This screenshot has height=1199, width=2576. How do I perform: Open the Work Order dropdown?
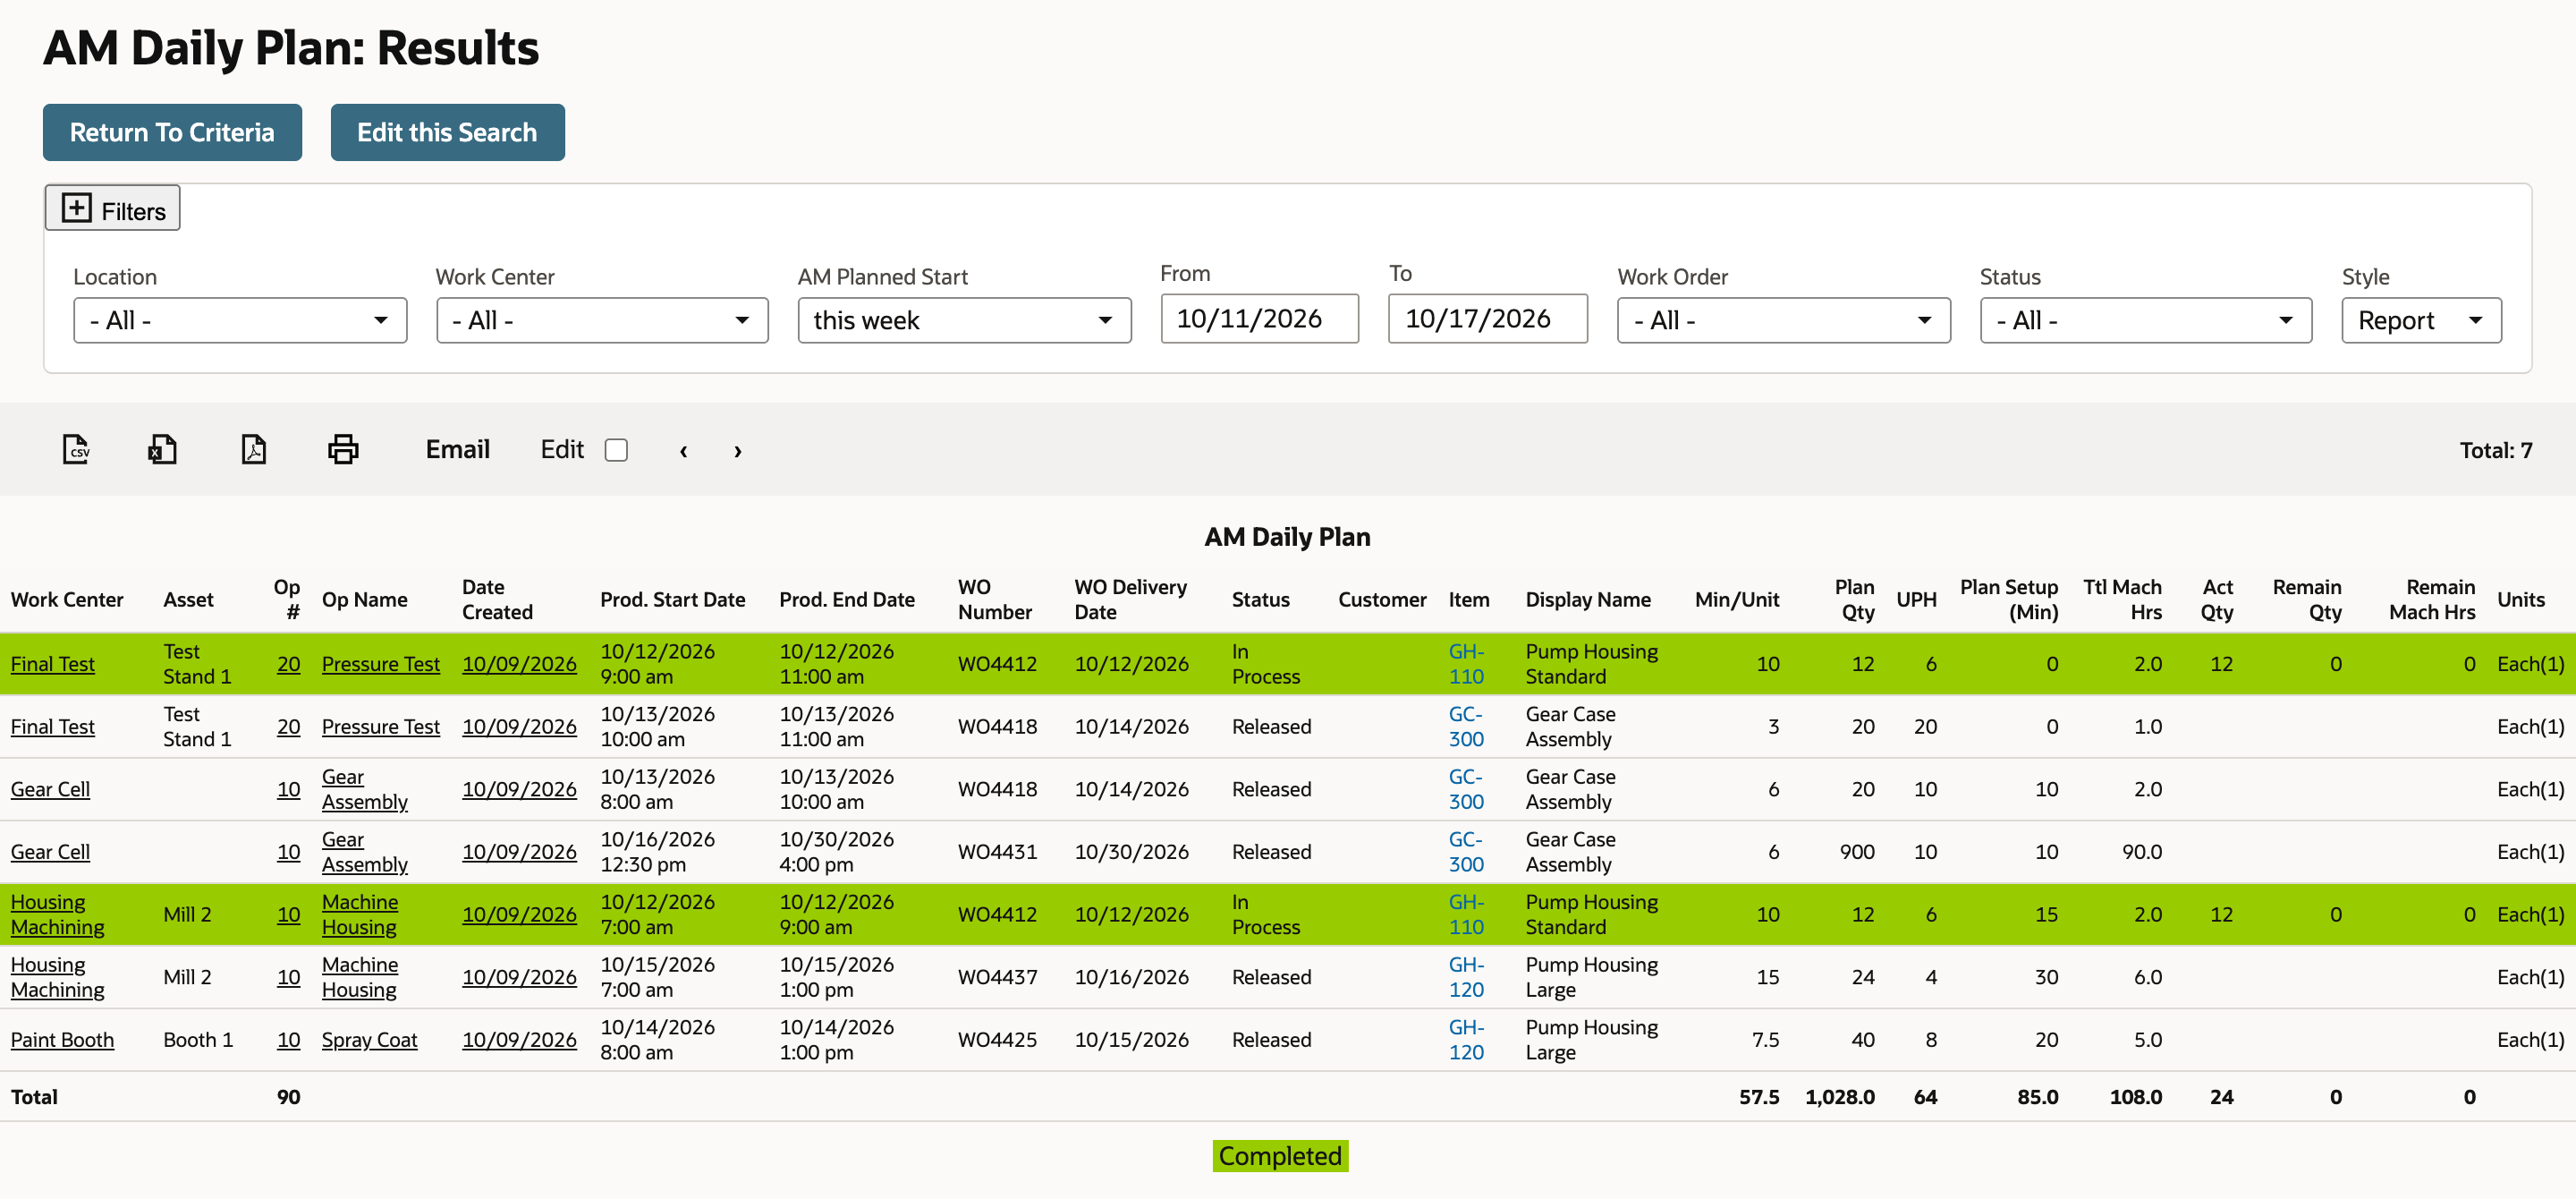click(x=1783, y=320)
